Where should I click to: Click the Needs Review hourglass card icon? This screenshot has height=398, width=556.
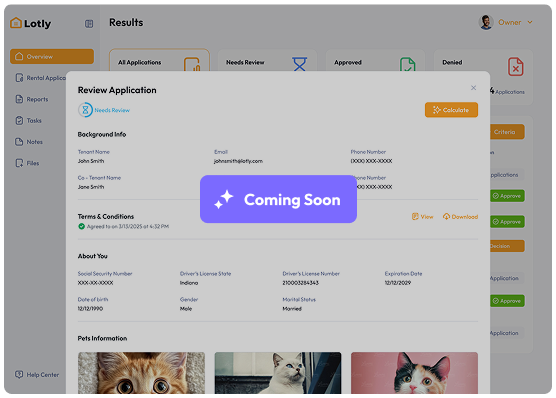coord(300,64)
